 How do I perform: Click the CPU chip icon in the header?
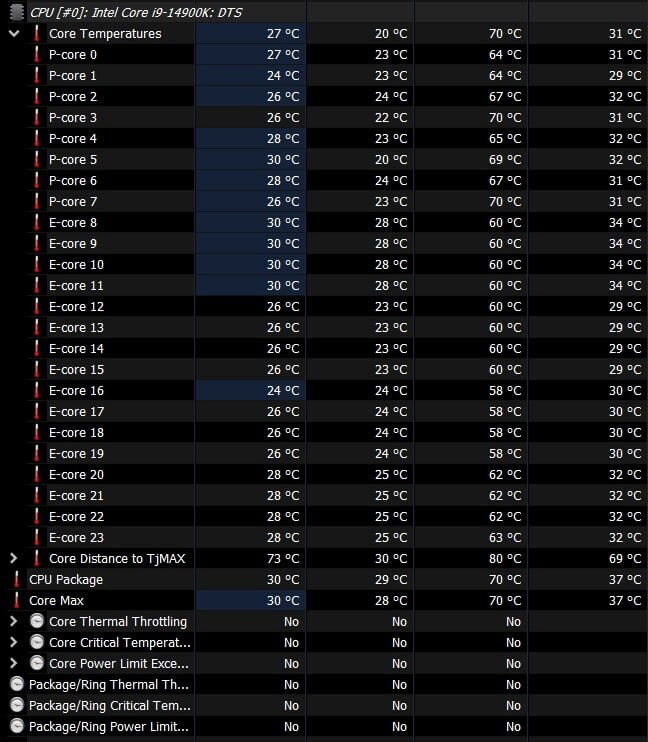coord(17,12)
